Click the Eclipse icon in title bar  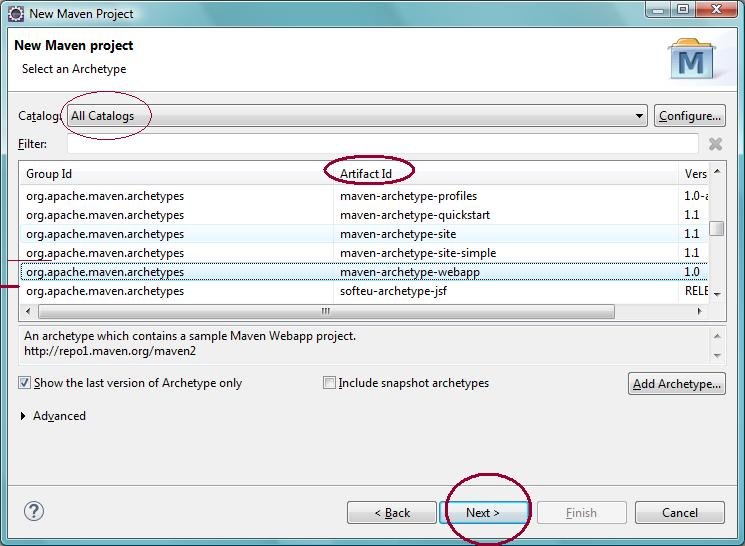(16, 13)
